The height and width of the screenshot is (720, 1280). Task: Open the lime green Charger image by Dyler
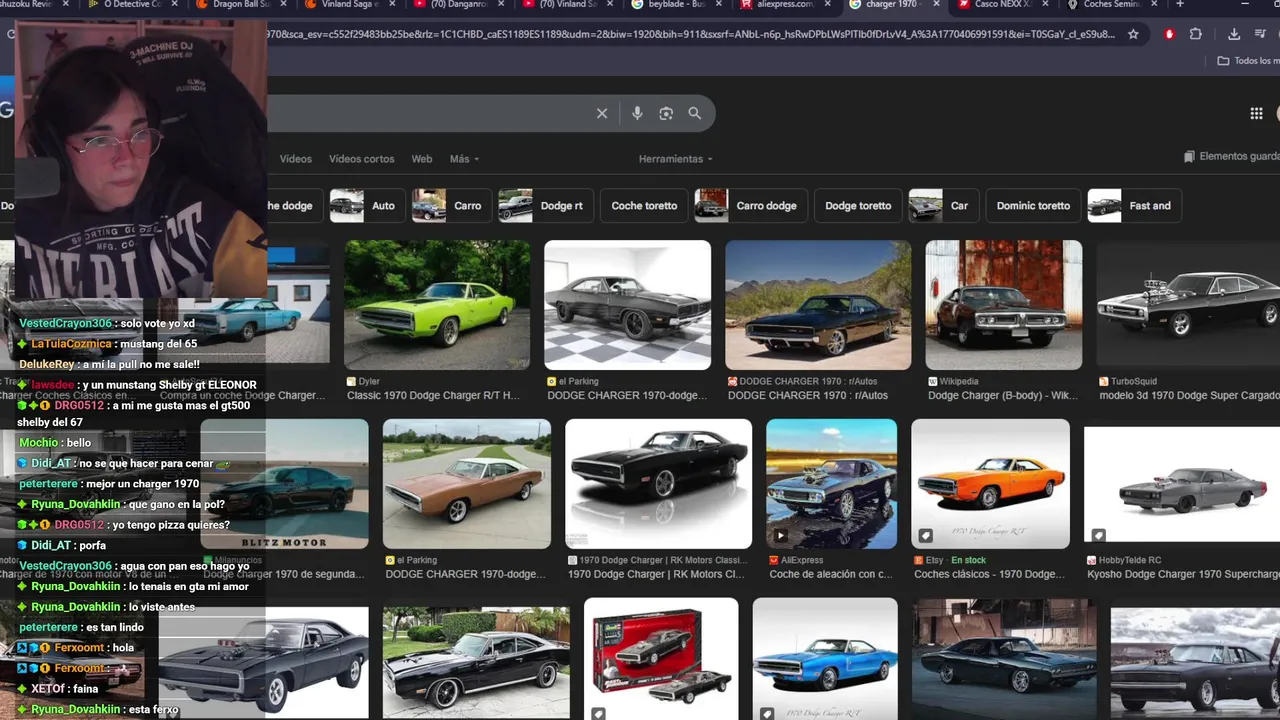[437, 305]
